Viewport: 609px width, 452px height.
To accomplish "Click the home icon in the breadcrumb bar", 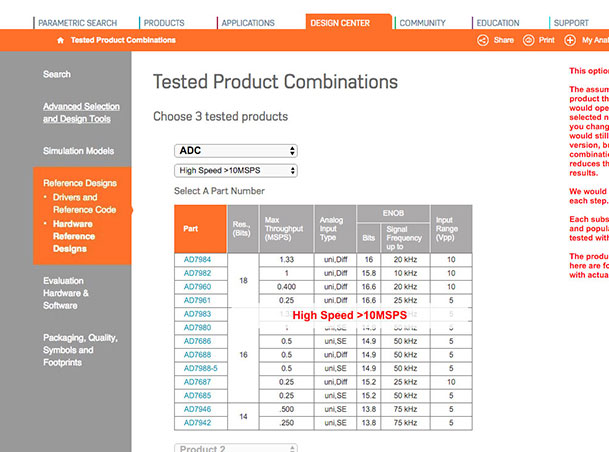I will click(x=62, y=40).
